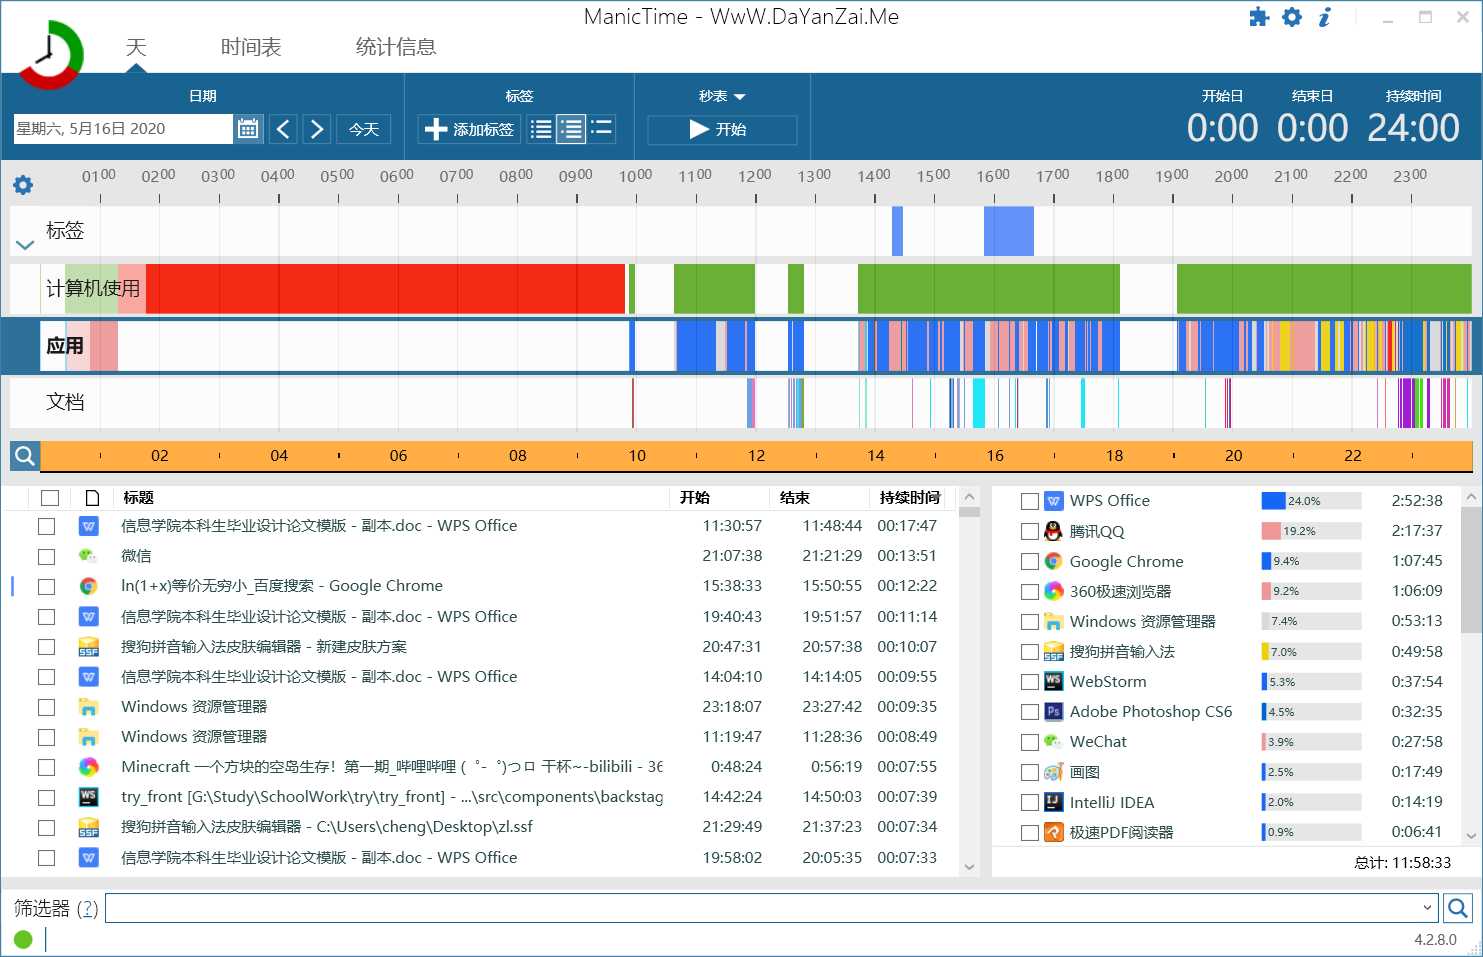Open the filter help (?) link

[88, 908]
